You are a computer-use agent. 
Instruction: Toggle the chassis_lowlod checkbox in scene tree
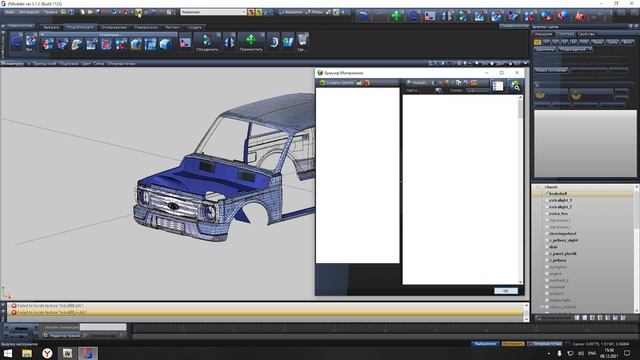click(547, 307)
